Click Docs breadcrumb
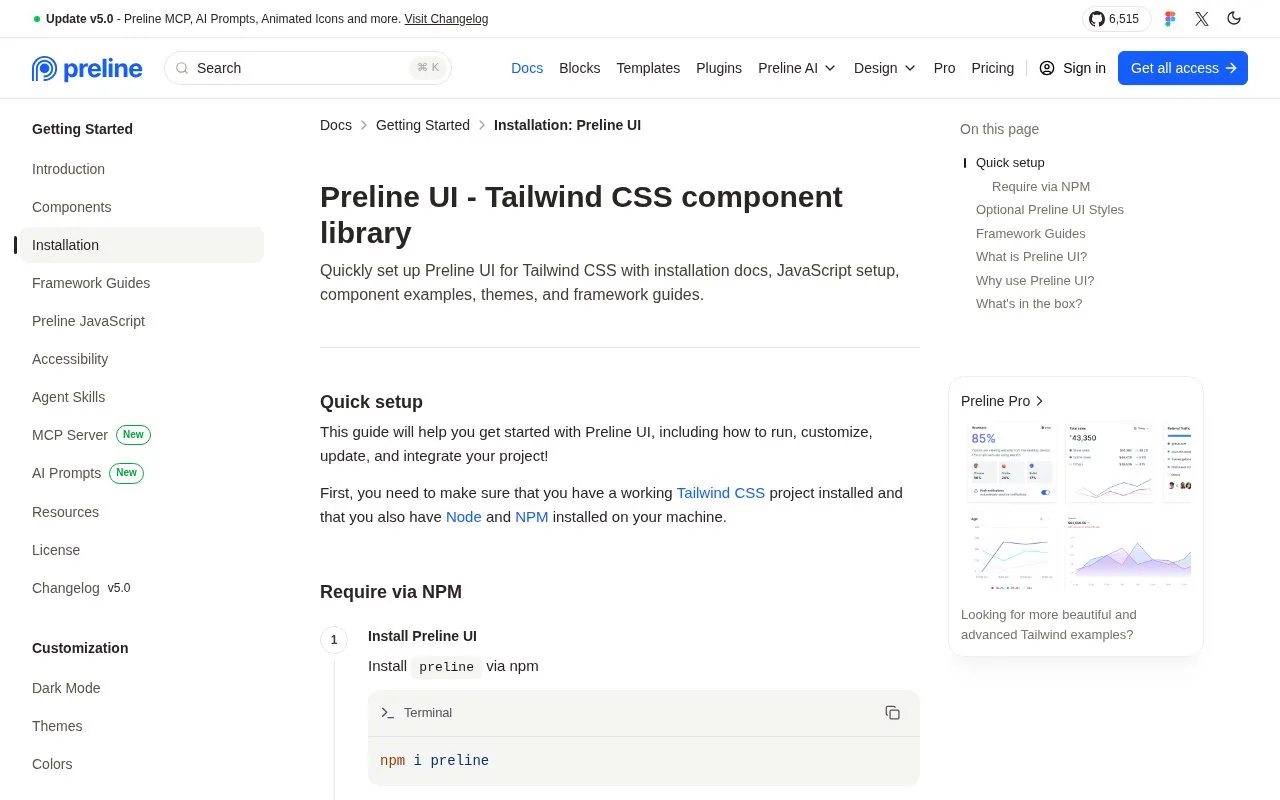This screenshot has height=800, width=1280. pyautogui.click(x=336, y=125)
